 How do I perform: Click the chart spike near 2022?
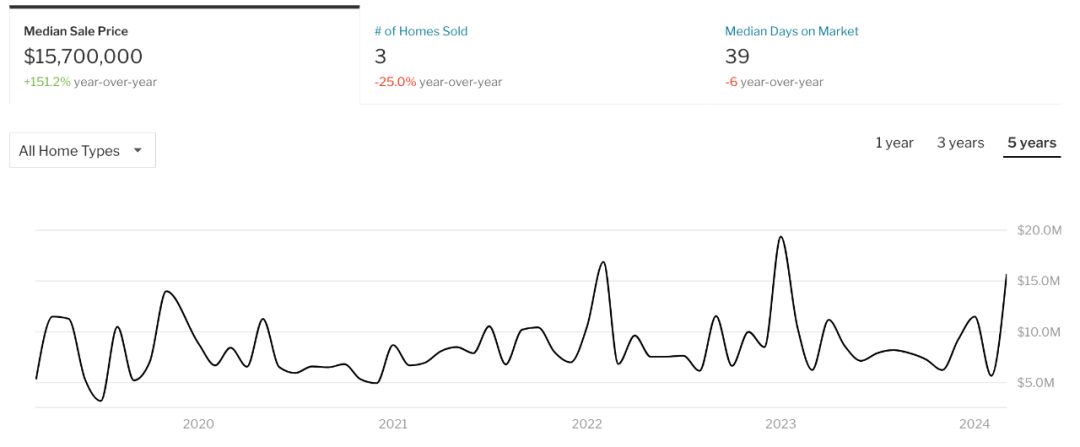click(x=603, y=262)
